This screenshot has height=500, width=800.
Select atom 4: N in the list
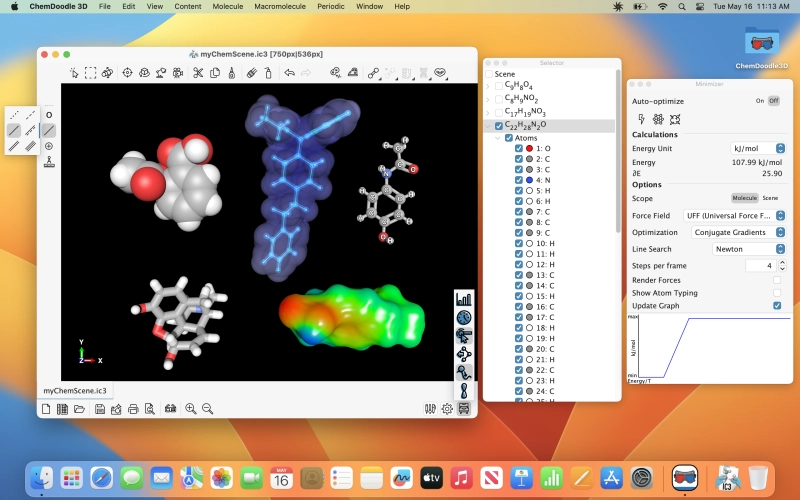click(544, 180)
